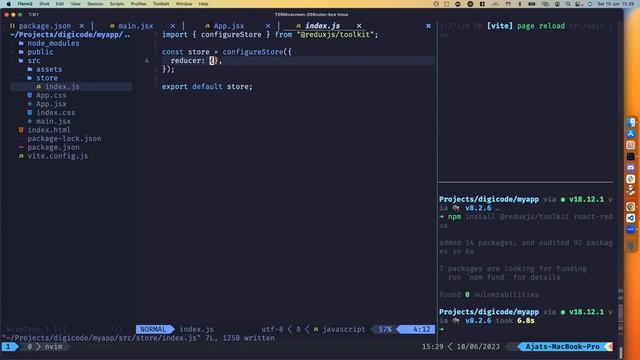Click the menu bar date and time
Image resolution: width=640 pixels, height=360 pixels.
[616, 4]
